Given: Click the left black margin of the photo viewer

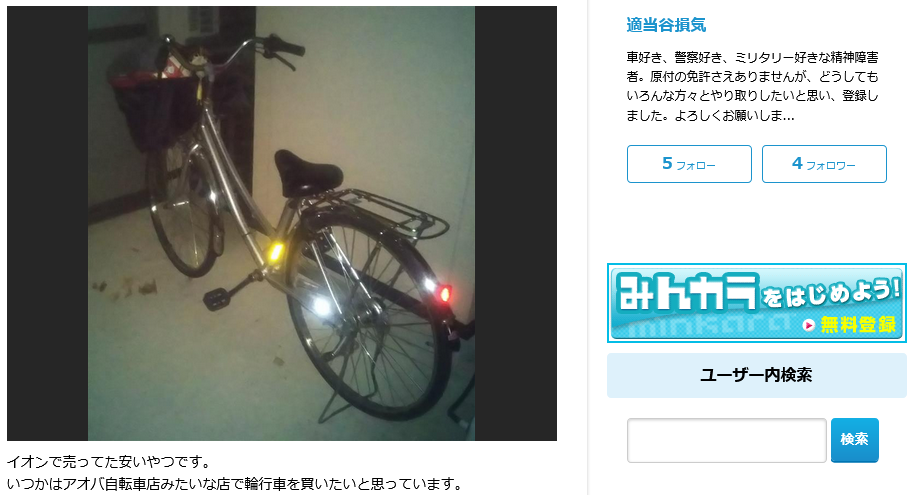Looking at the screenshot, I should coord(47,223).
